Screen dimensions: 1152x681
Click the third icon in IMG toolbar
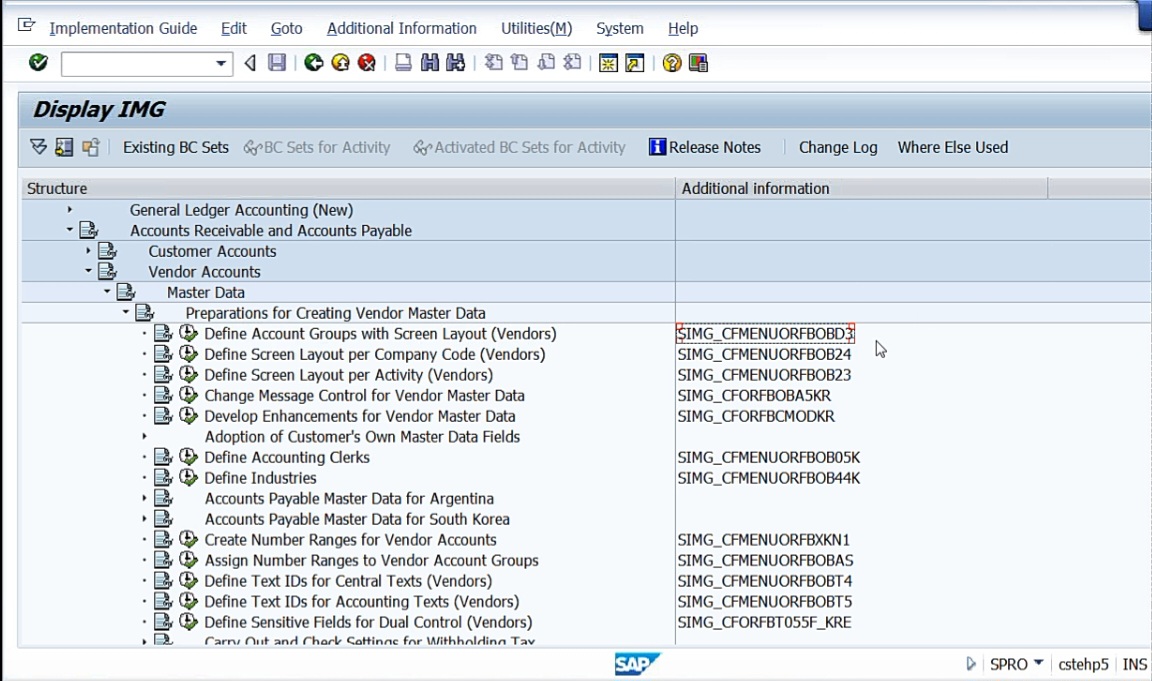(90, 147)
